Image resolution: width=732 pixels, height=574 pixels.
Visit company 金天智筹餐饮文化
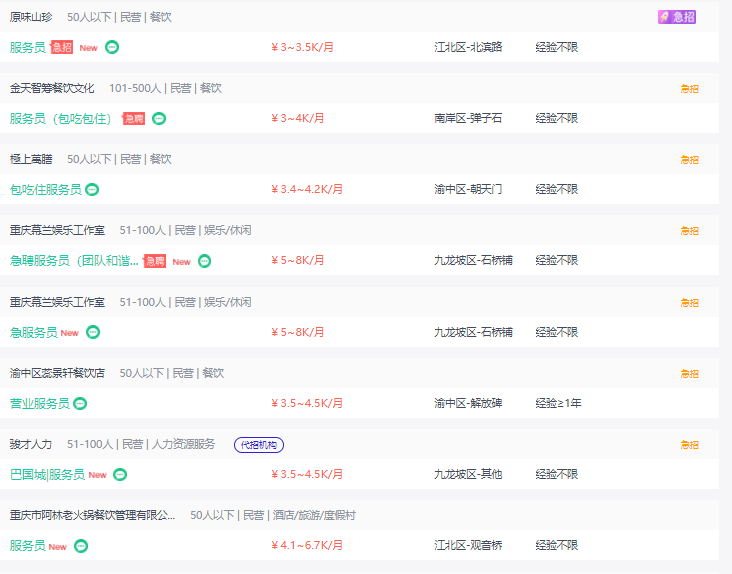click(x=52, y=88)
